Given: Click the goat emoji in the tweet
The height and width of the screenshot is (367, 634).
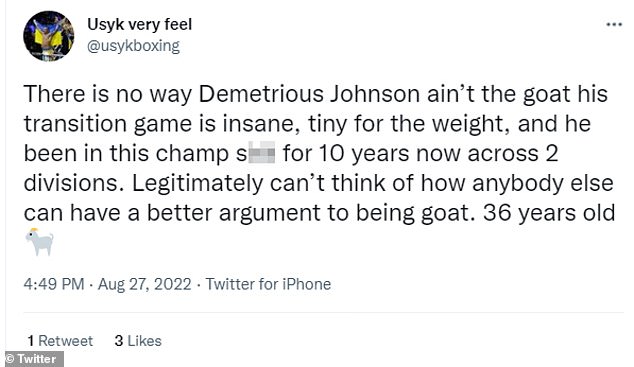Looking at the screenshot, I should coord(39,242).
